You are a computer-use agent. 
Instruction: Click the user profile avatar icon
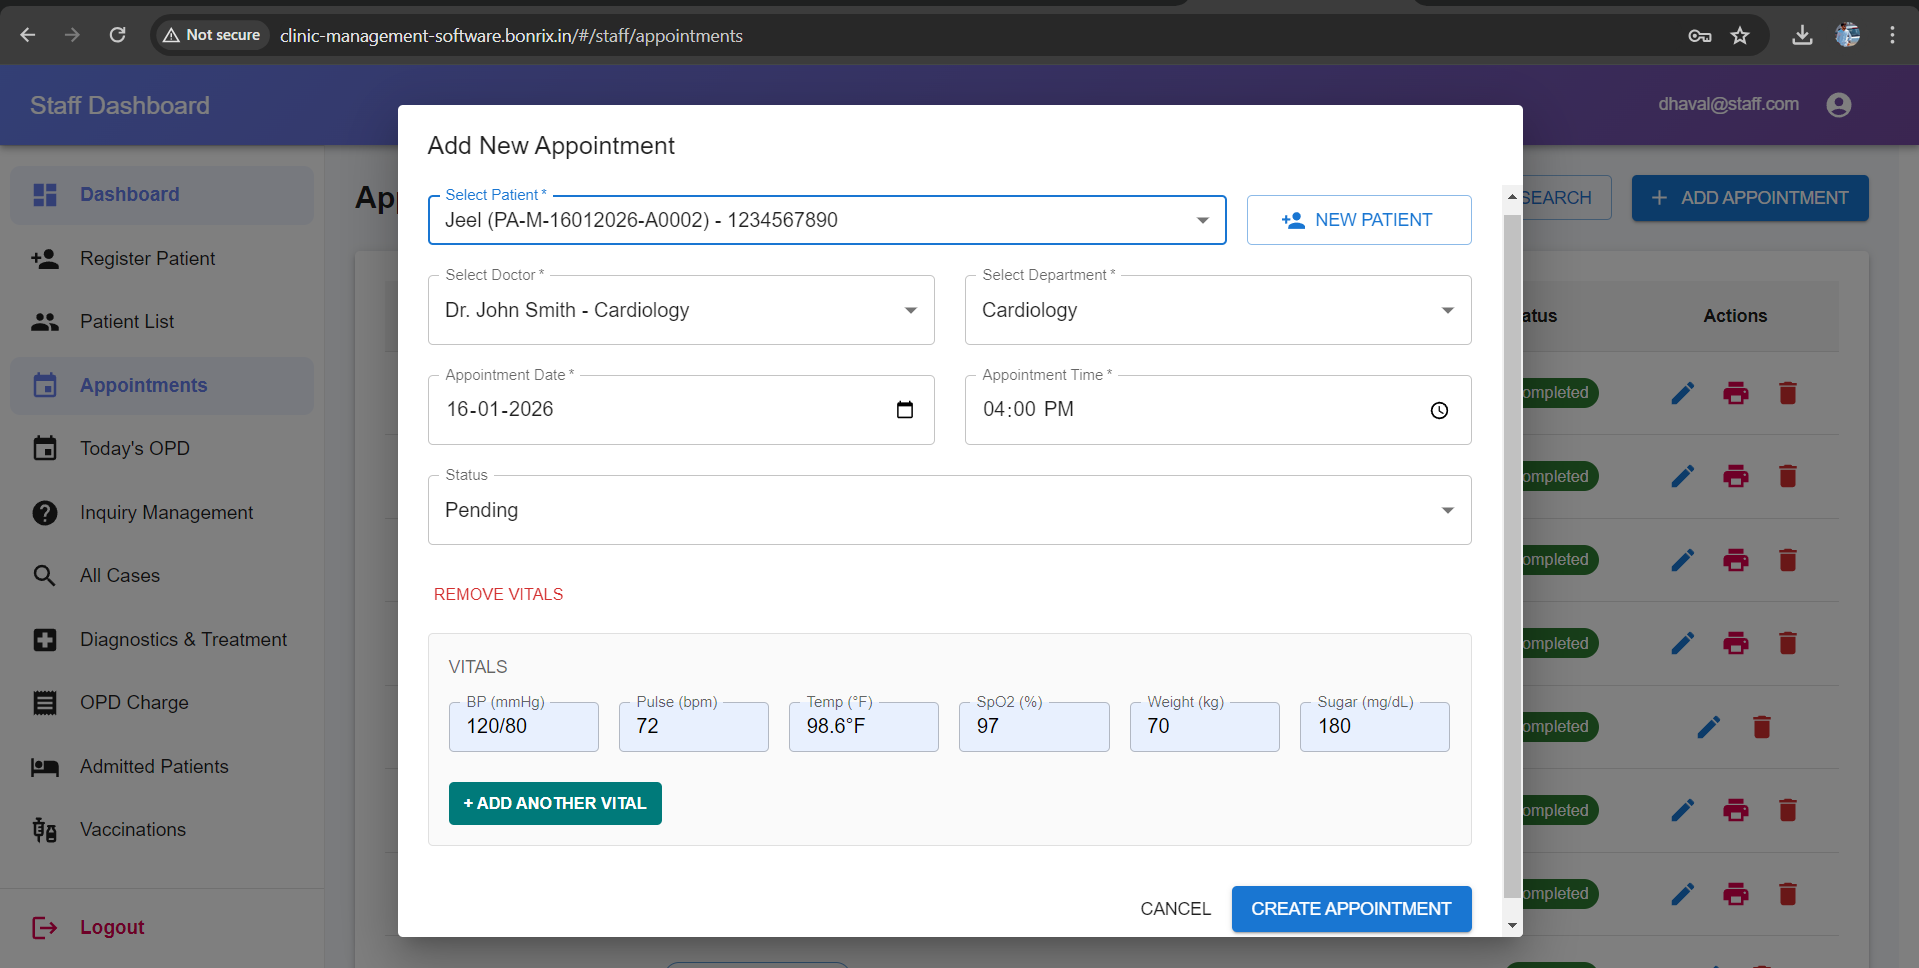1839,104
